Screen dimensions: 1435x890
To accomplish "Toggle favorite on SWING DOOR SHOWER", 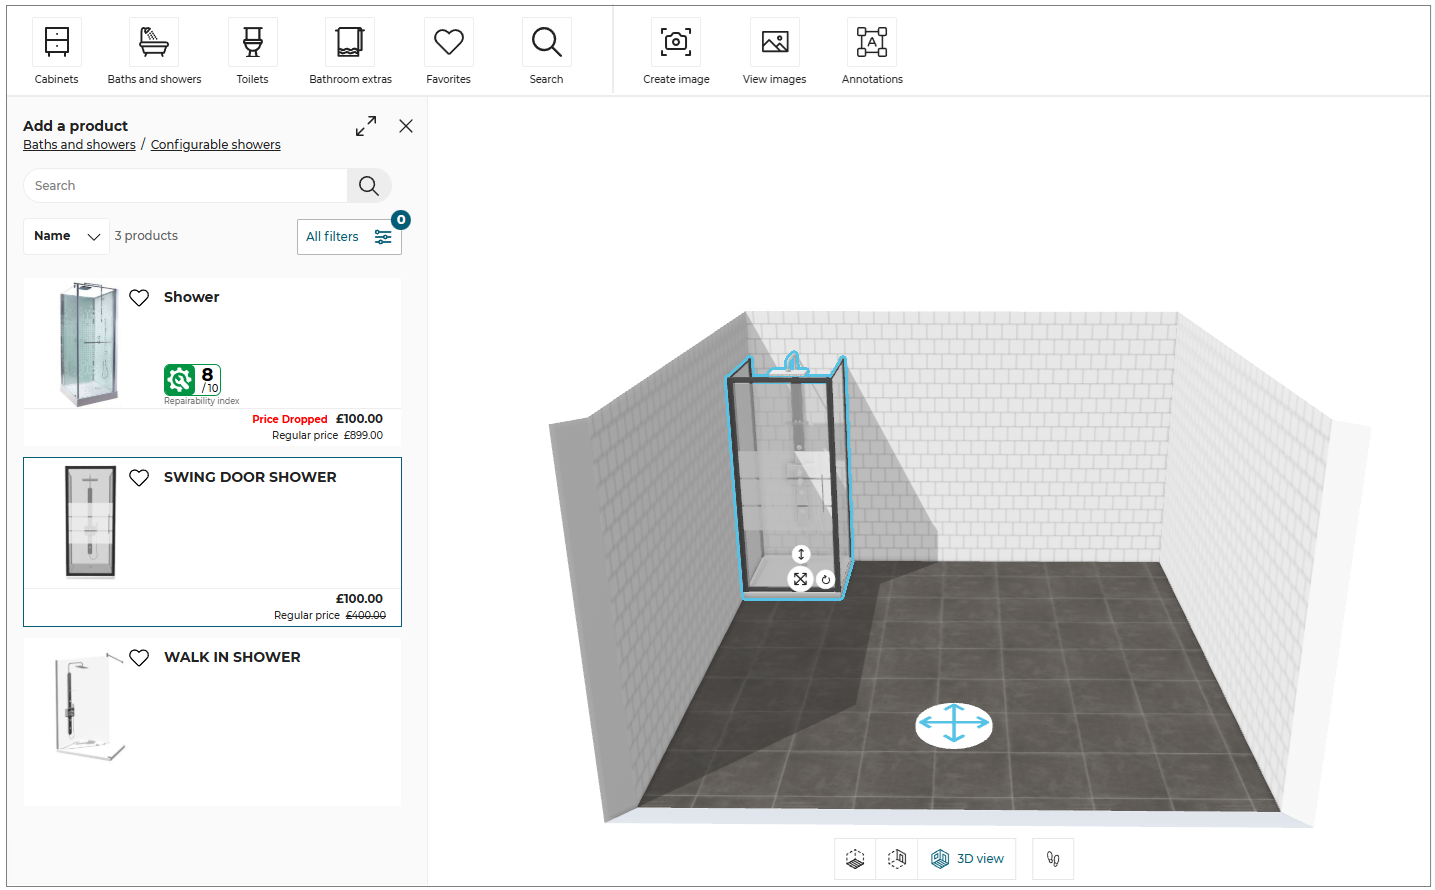I will tap(139, 477).
